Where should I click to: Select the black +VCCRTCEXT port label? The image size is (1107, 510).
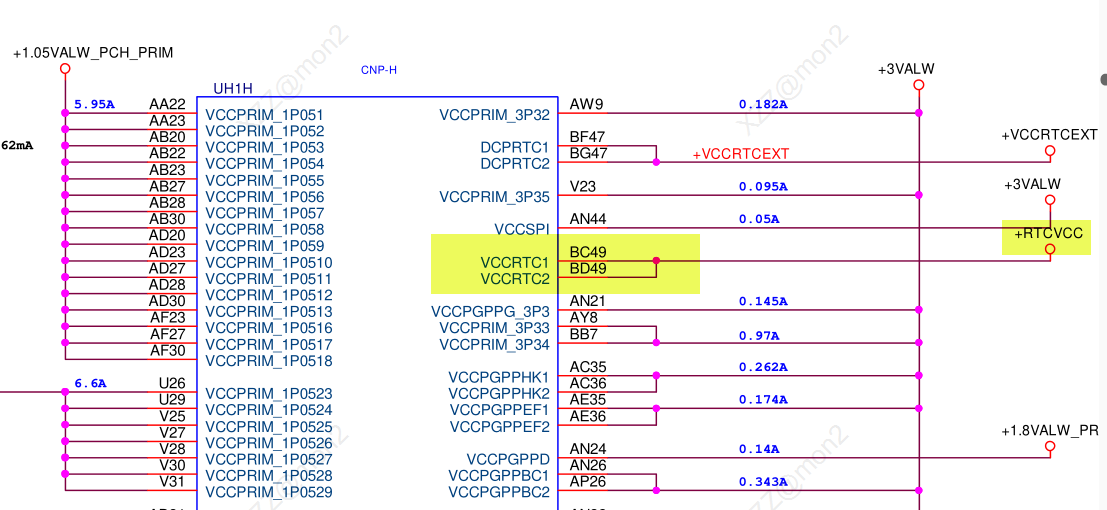(x=1050, y=134)
